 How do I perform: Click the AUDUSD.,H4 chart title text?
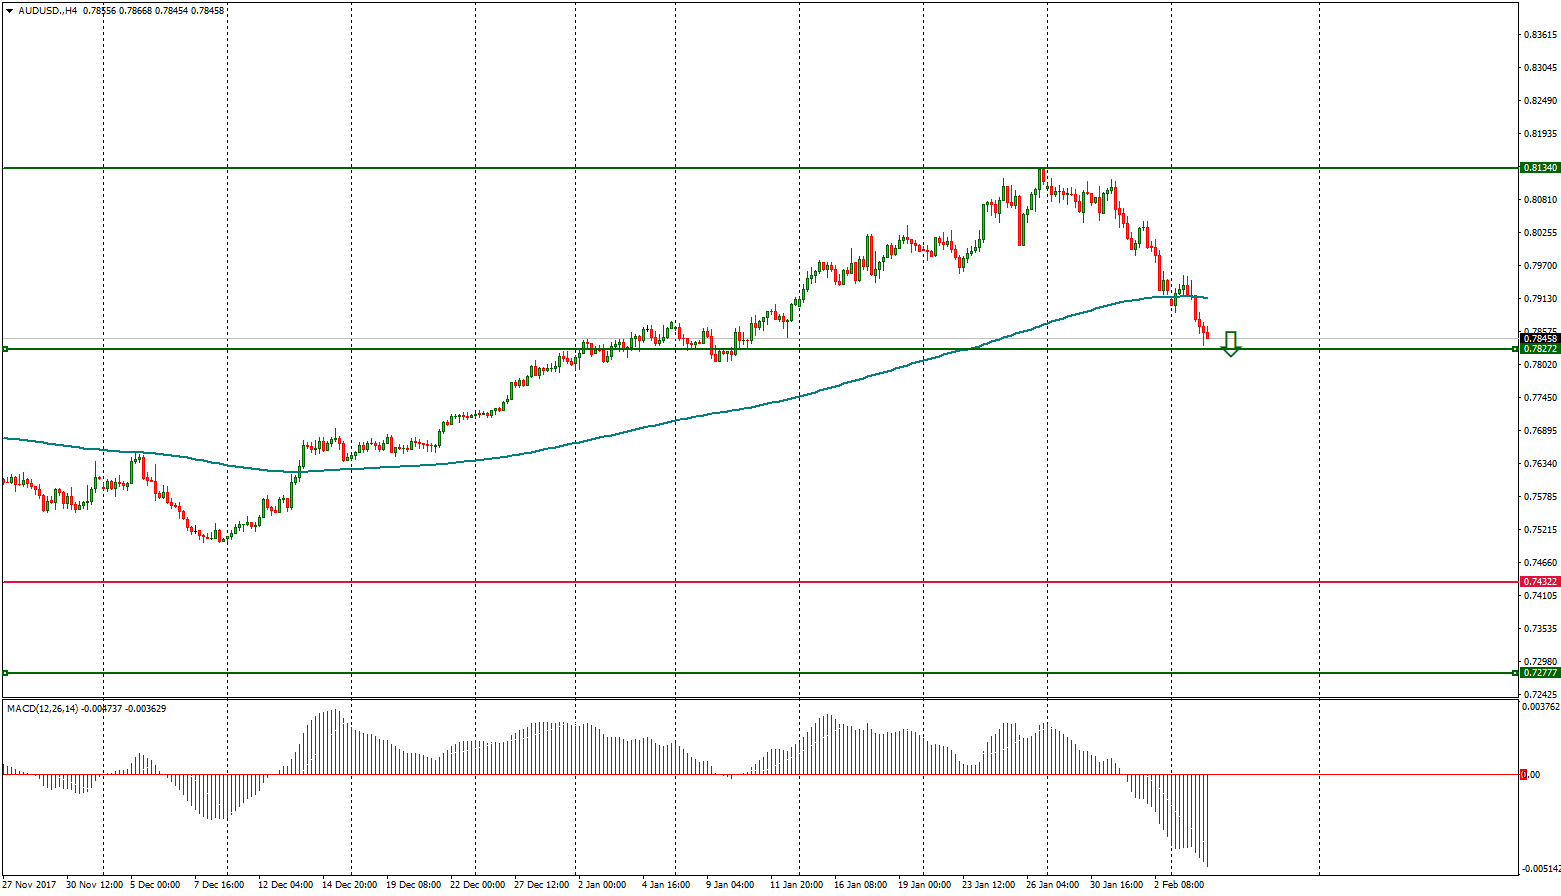(48, 10)
